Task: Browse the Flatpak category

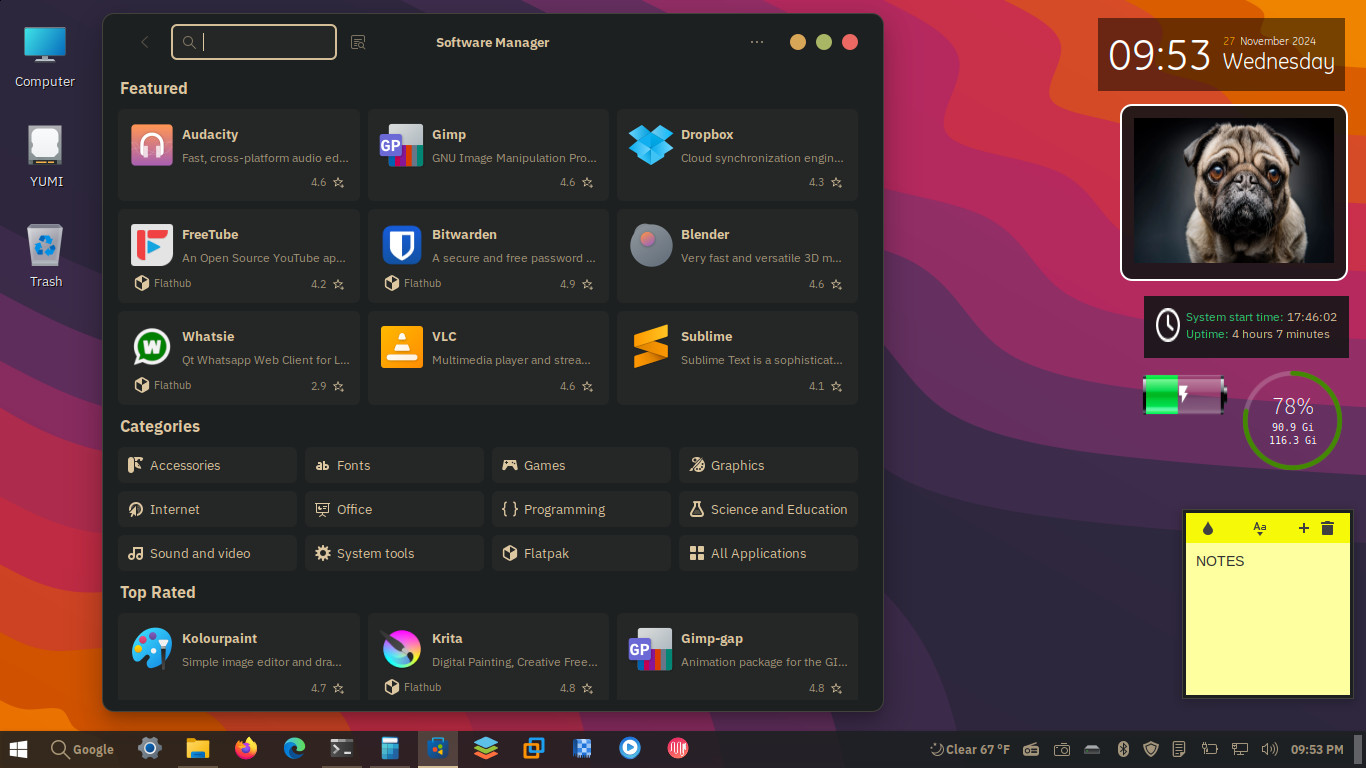Action: coord(581,553)
